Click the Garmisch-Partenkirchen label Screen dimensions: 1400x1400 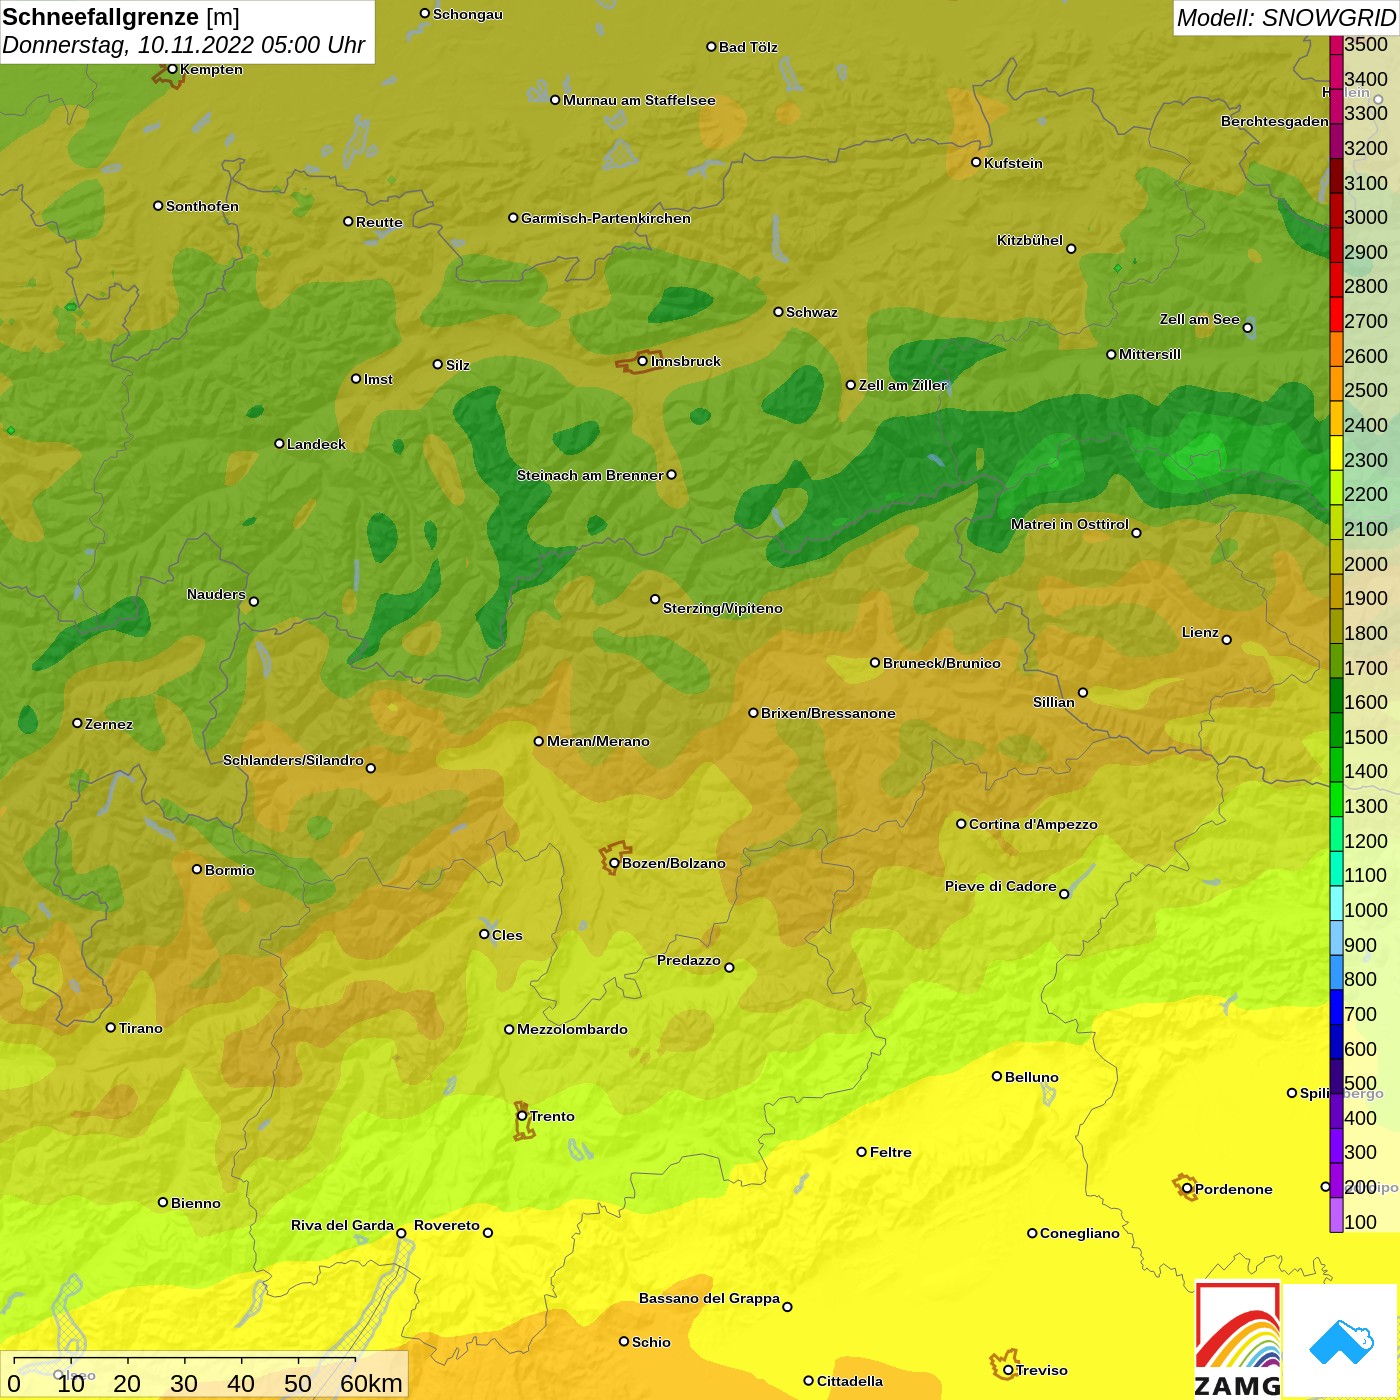click(606, 218)
